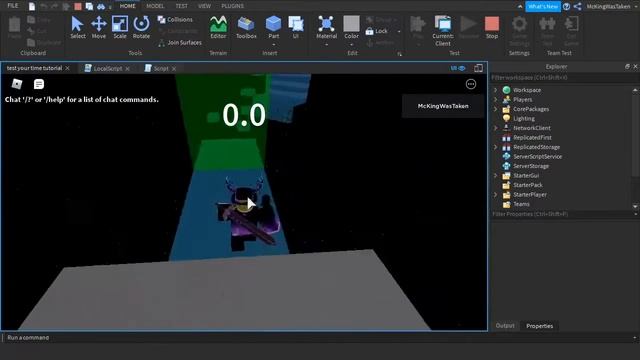This screenshot has width=640, height=360.
Task: Switch to the MODEL ribbon tab
Action: coord(155,6)
